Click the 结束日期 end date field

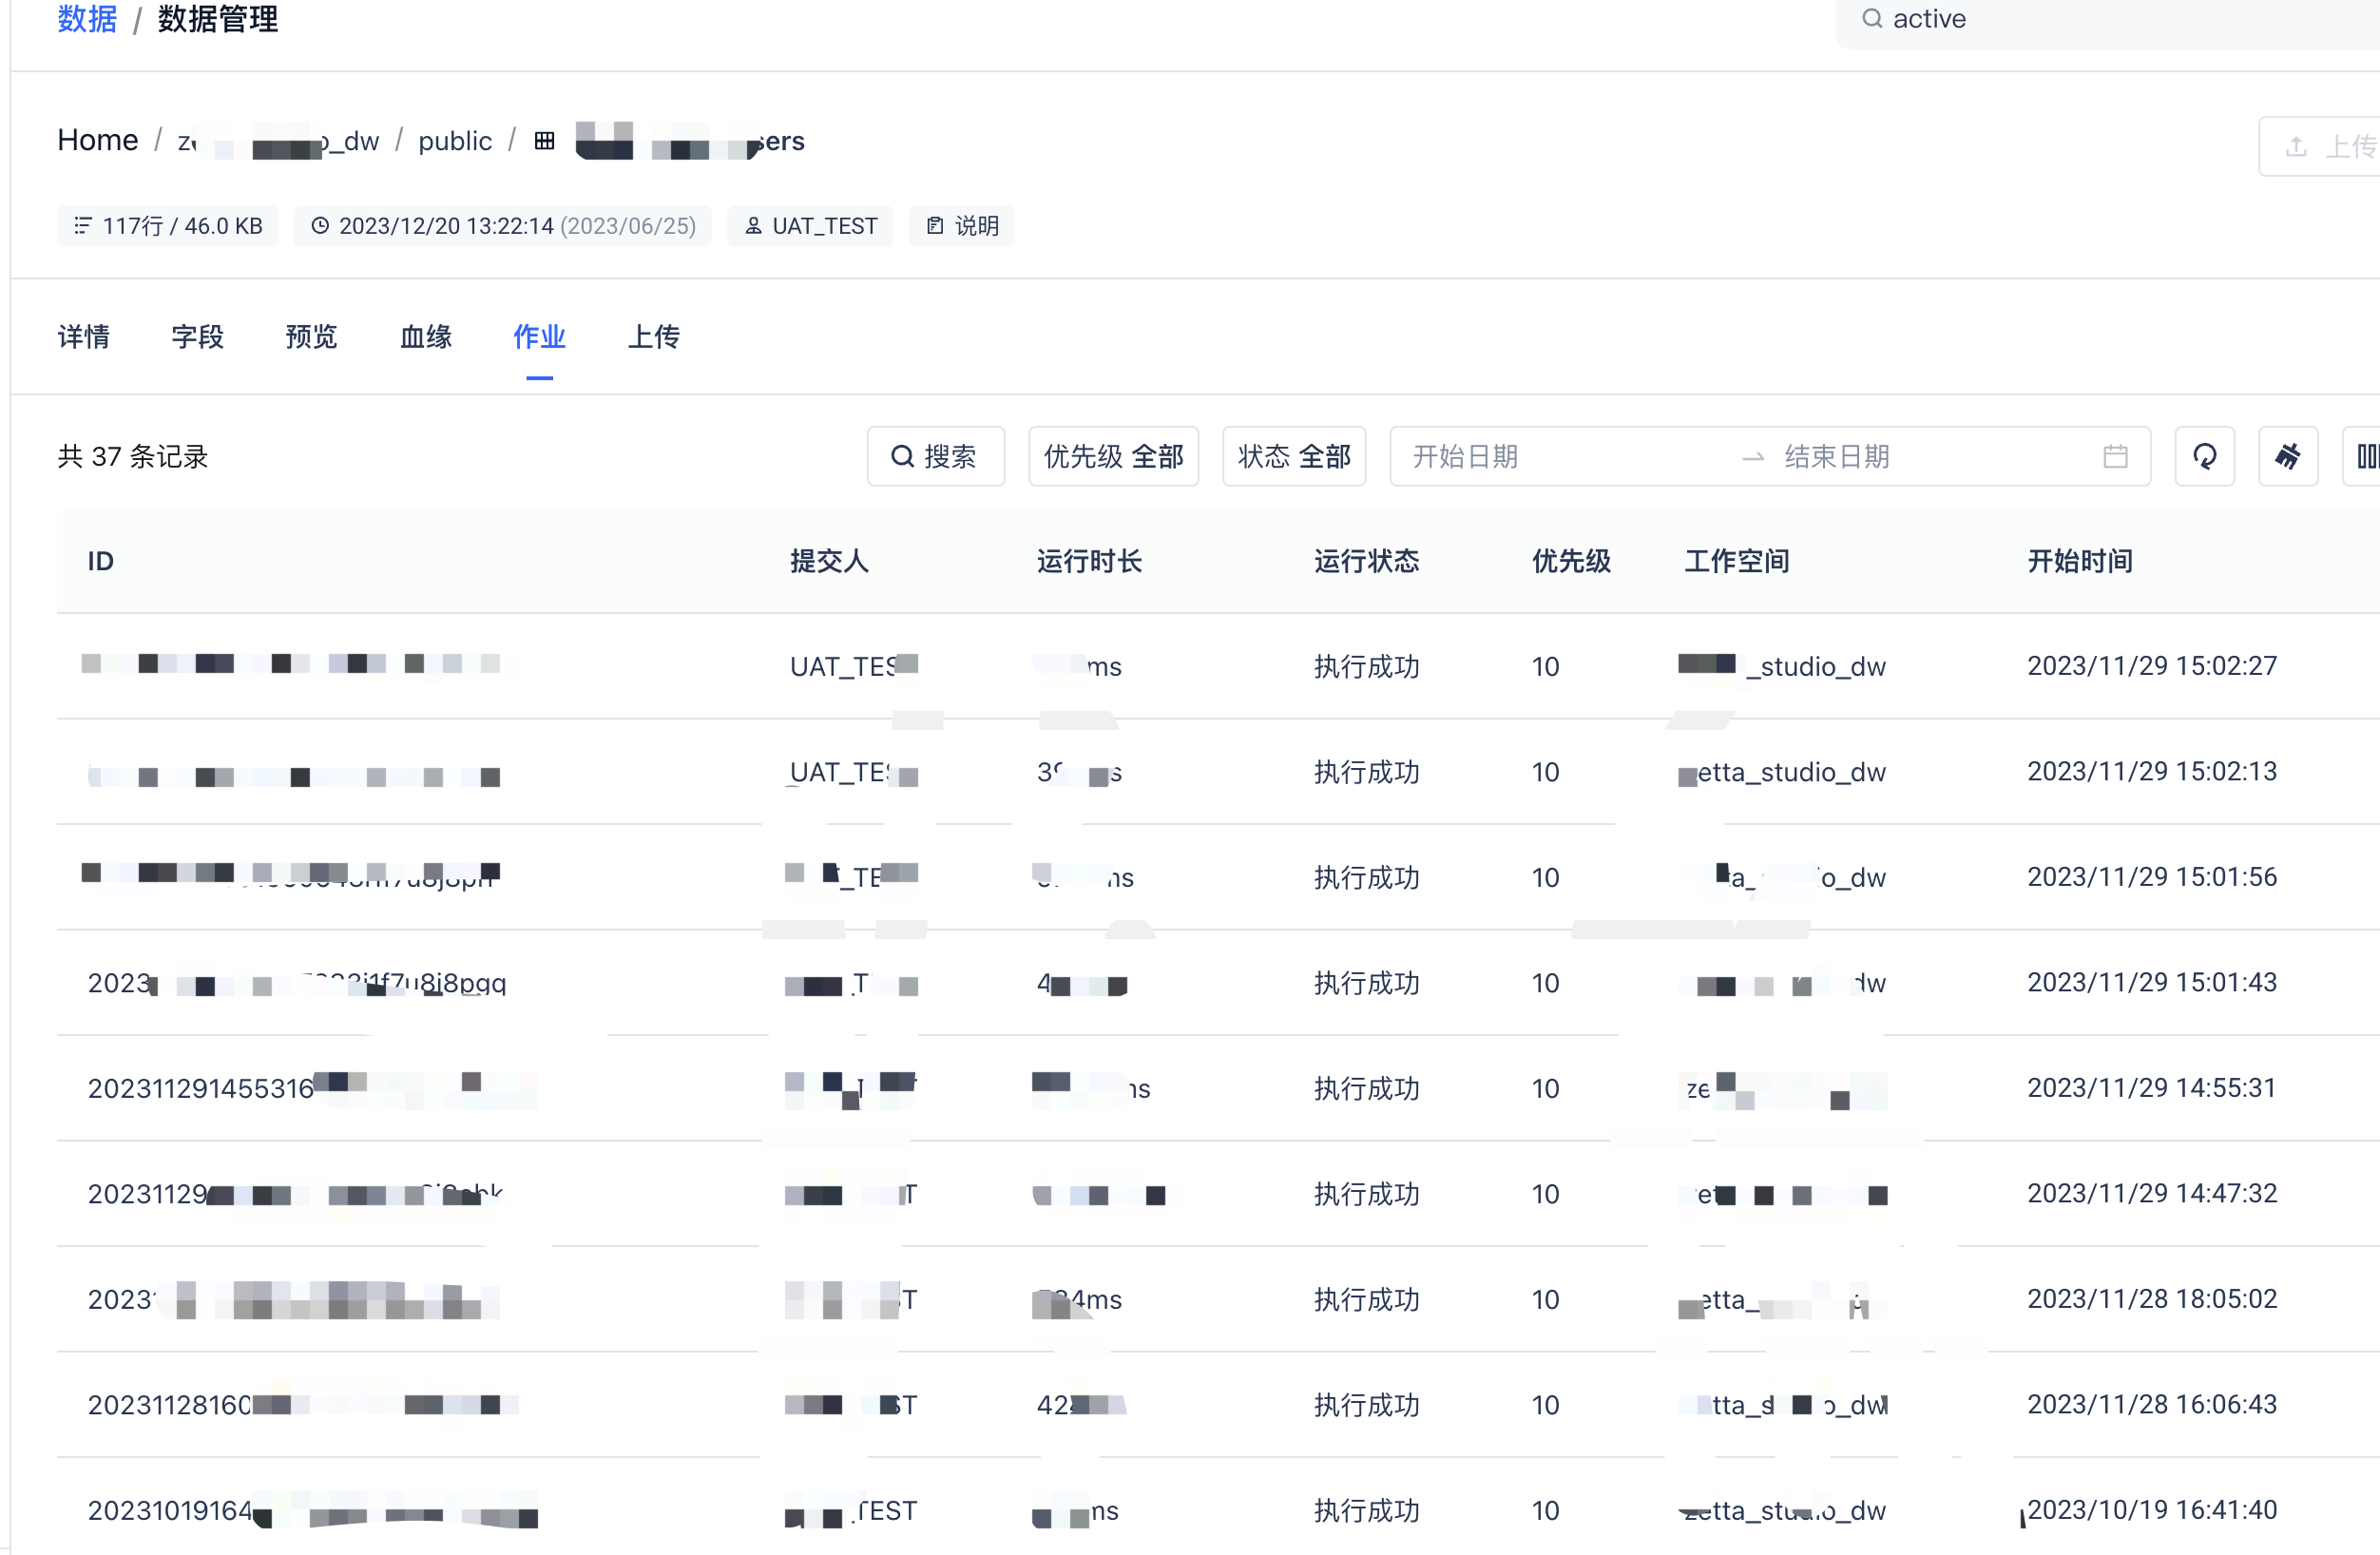point(1836,457)
